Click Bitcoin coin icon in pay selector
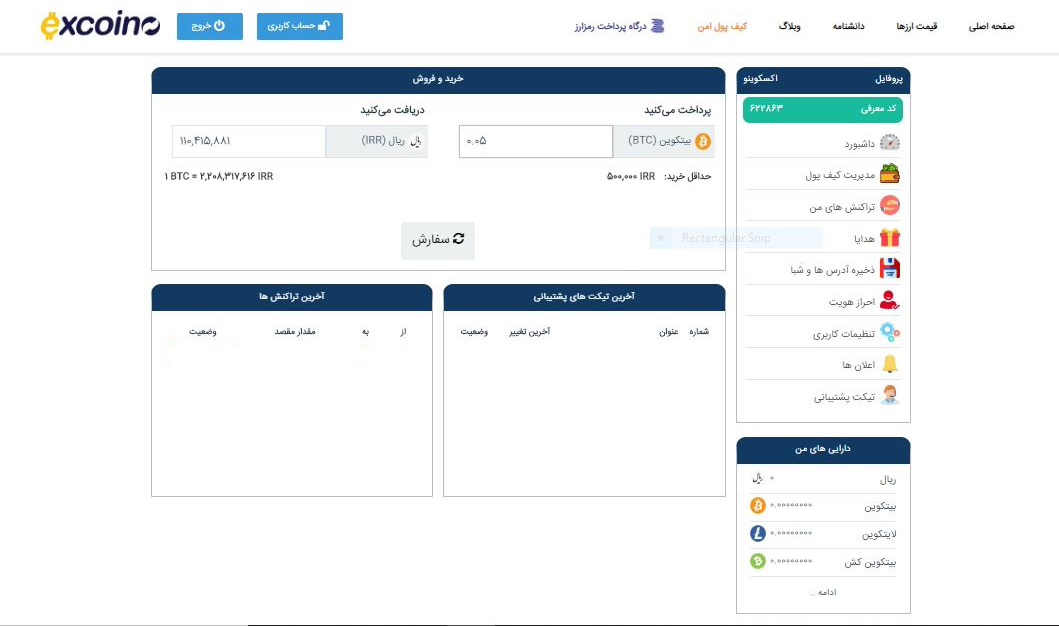This screenshot has height=626, width=1059. click(x=703, y=141)
